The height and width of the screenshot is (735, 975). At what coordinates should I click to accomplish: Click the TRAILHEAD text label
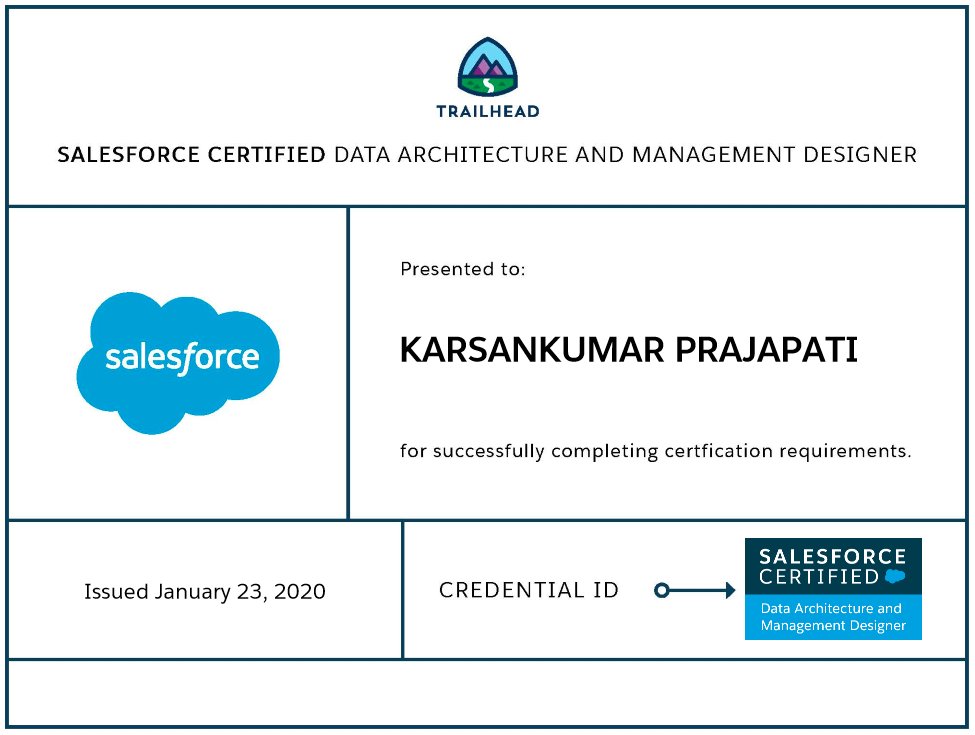pyautogui.click(x=487, y=112)
